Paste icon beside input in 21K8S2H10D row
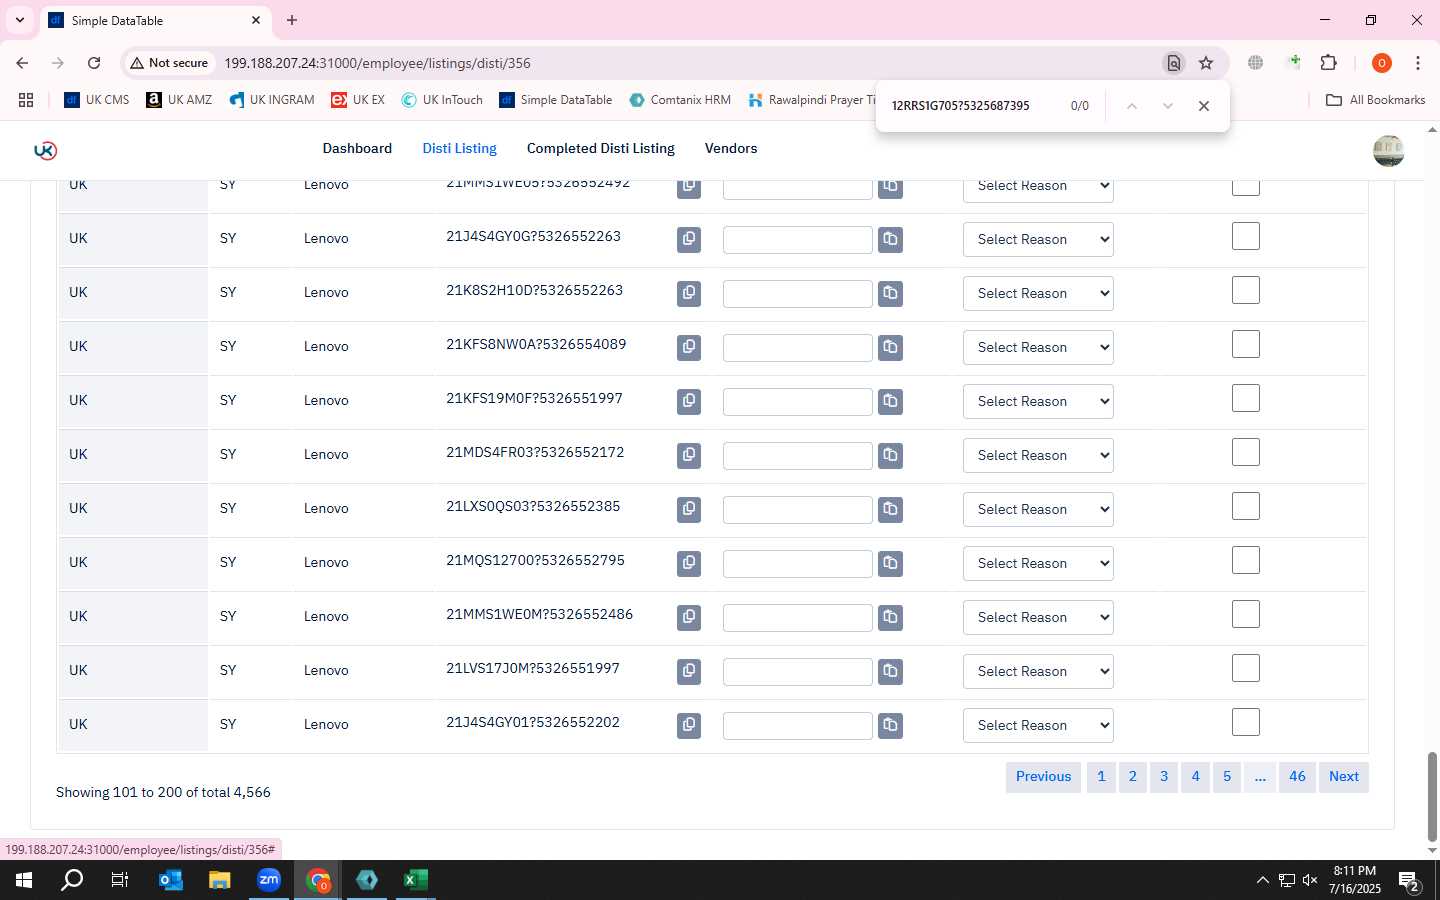Viewport: 1440px width, 900px height. [890, 293]
